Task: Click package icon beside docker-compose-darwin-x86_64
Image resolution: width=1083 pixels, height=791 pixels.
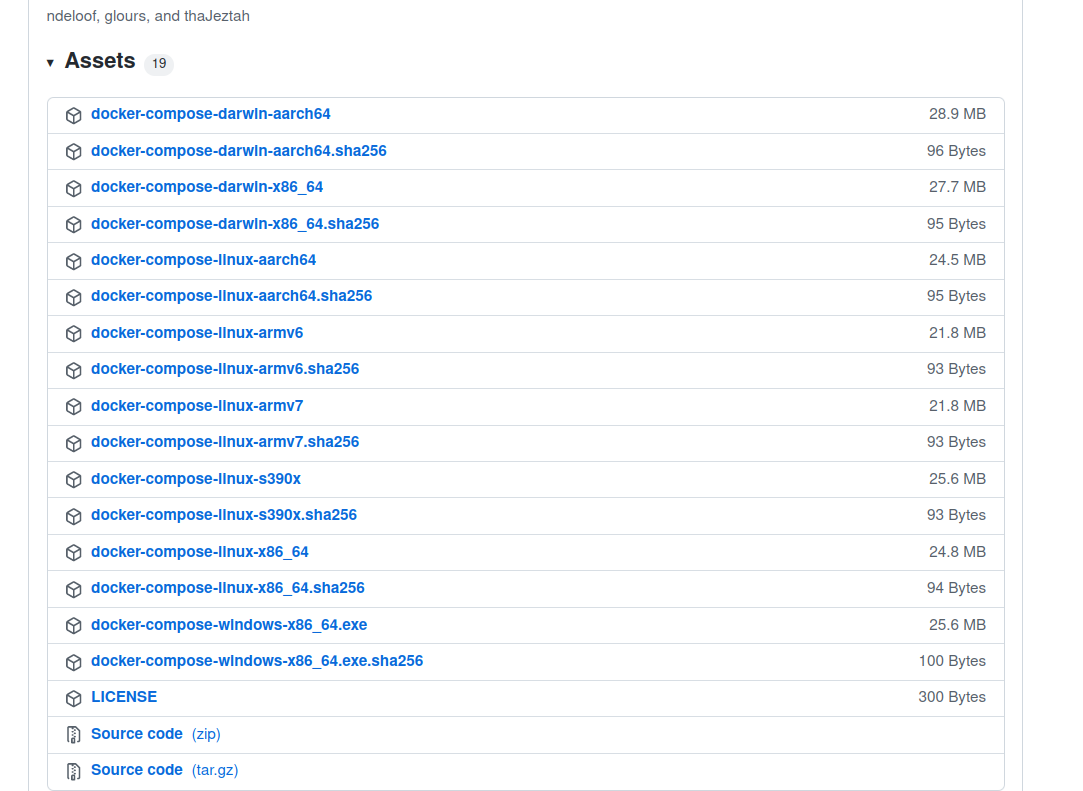Action: pos(74,189)
